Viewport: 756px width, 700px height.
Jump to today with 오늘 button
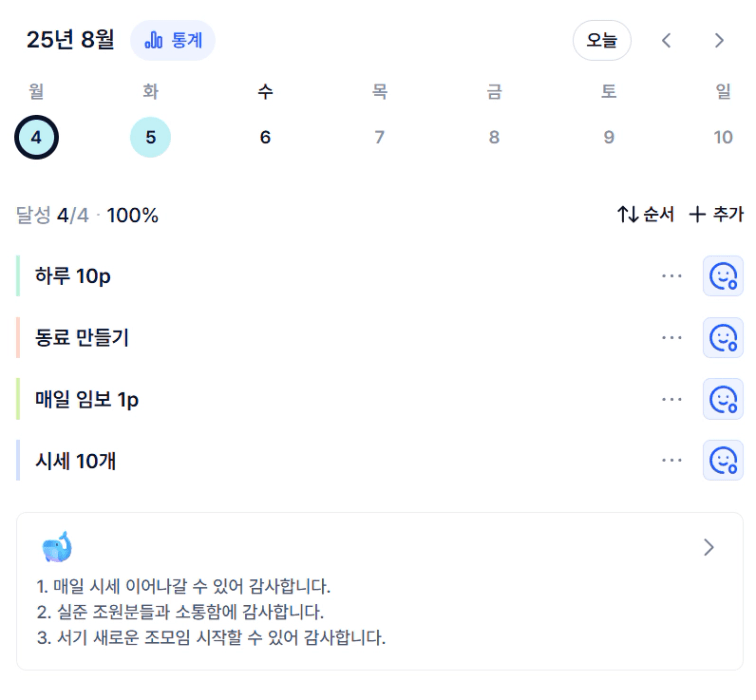pos(602,40)
